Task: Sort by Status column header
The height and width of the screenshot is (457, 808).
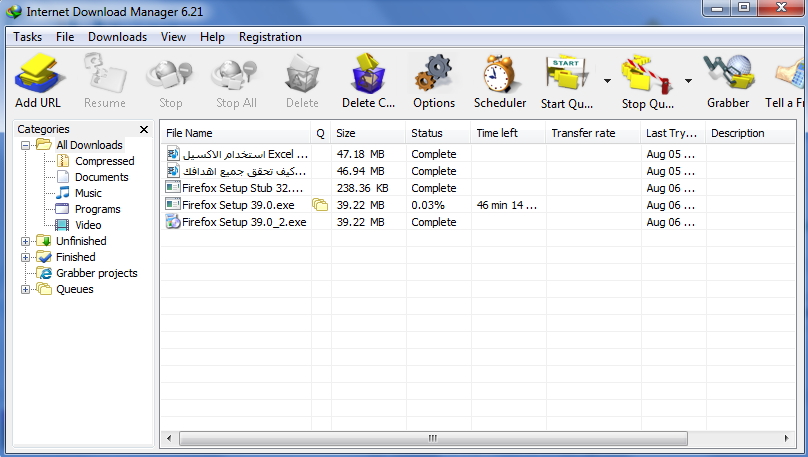Action: 438,133
